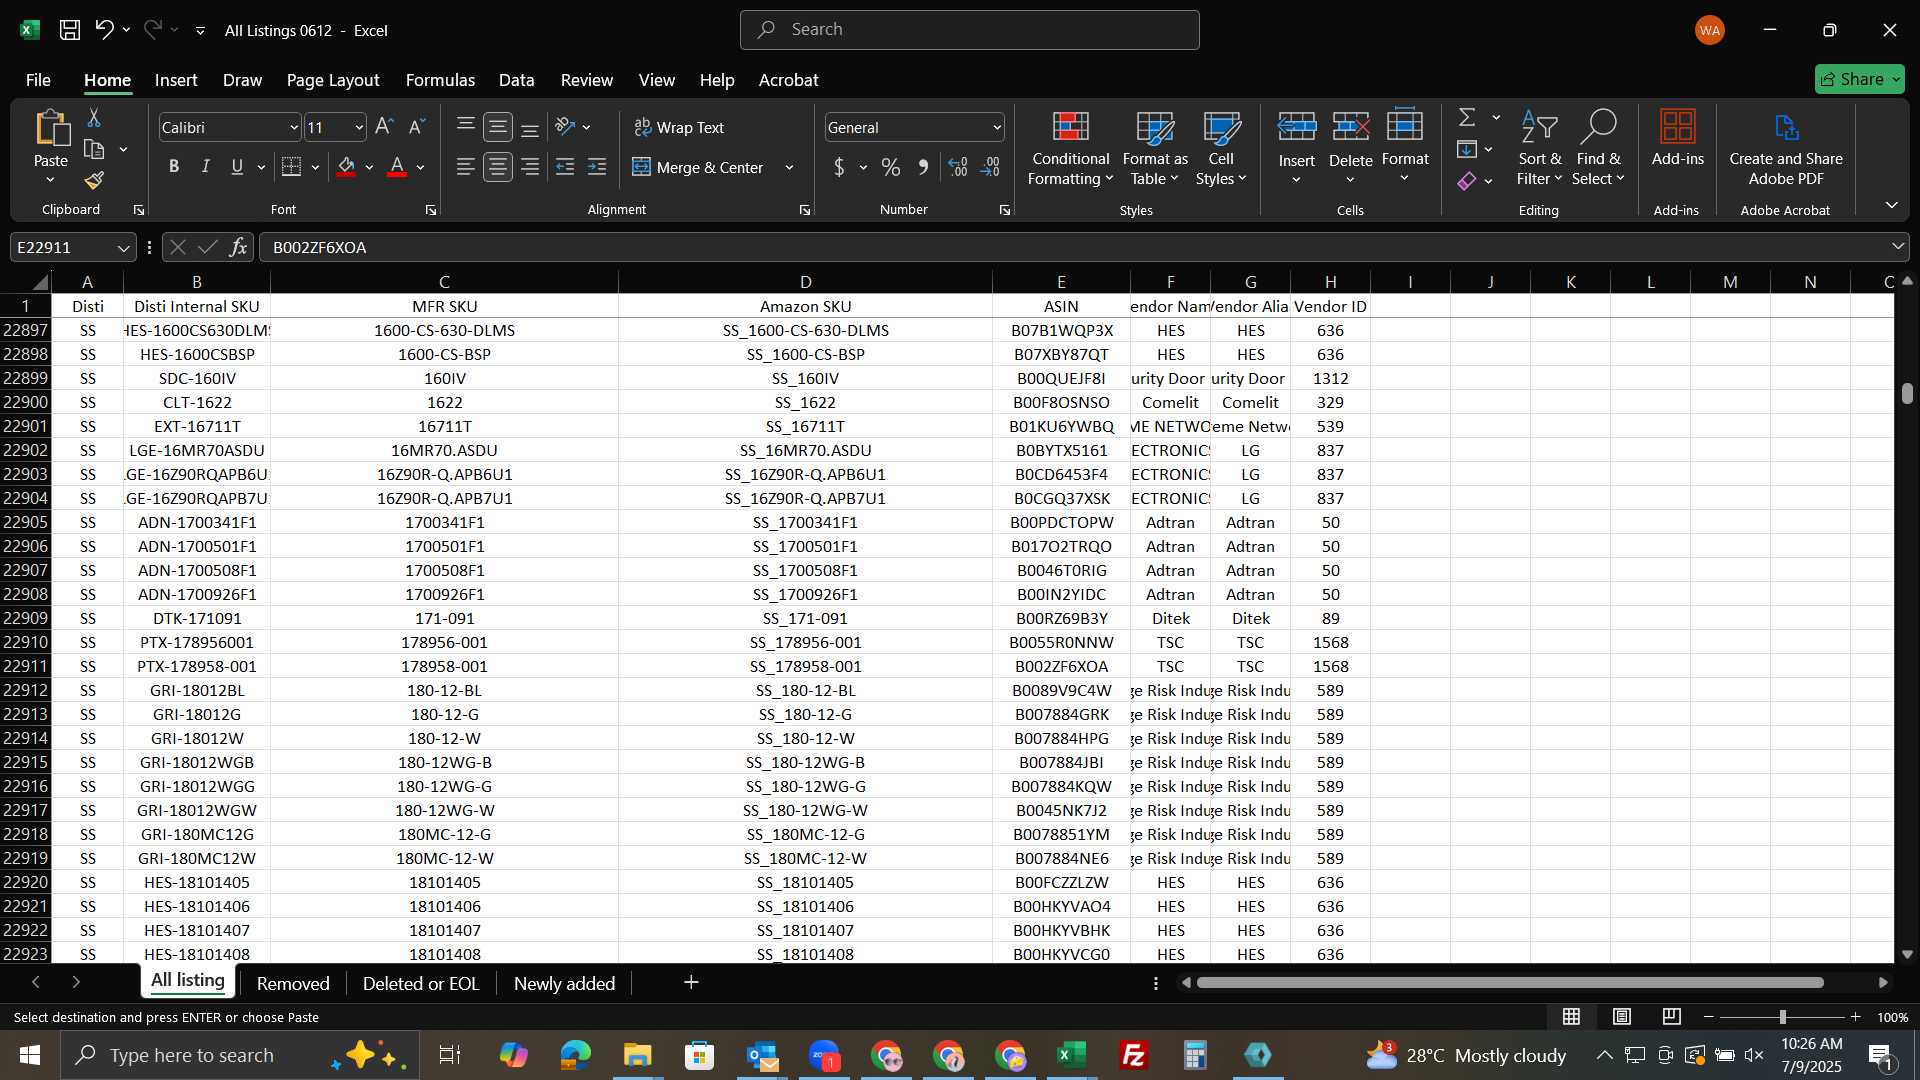Click the Font Color A icon
This screenshot has width=1920, height=1080.
click(x=397, y=167)
